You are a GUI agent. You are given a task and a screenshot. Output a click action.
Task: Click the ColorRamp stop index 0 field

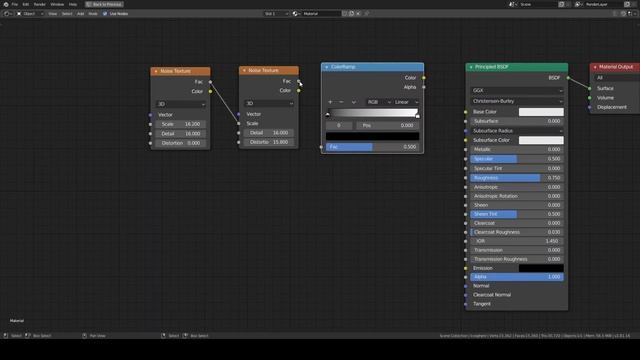(x=339, y=126)
